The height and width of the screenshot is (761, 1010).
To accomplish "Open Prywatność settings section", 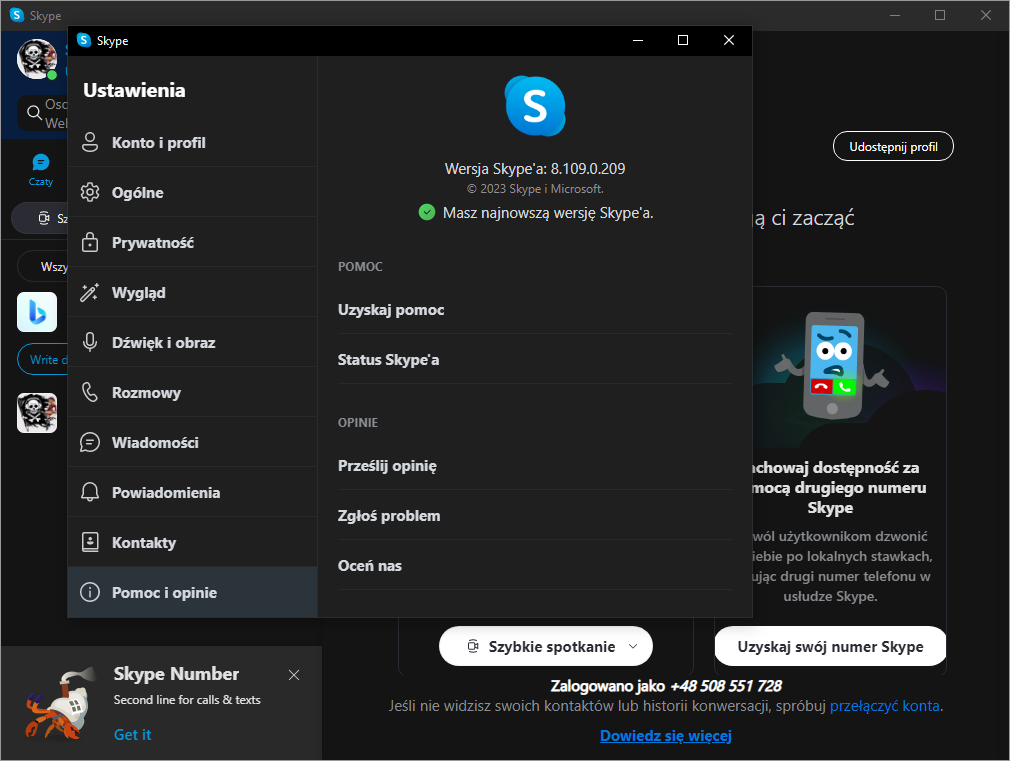I will (192, 242).
